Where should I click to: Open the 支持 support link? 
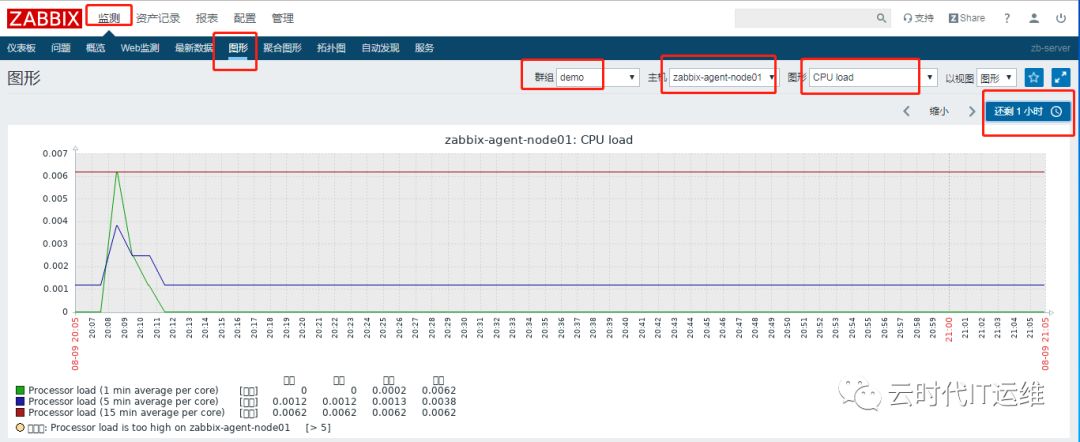coord(918,19)
